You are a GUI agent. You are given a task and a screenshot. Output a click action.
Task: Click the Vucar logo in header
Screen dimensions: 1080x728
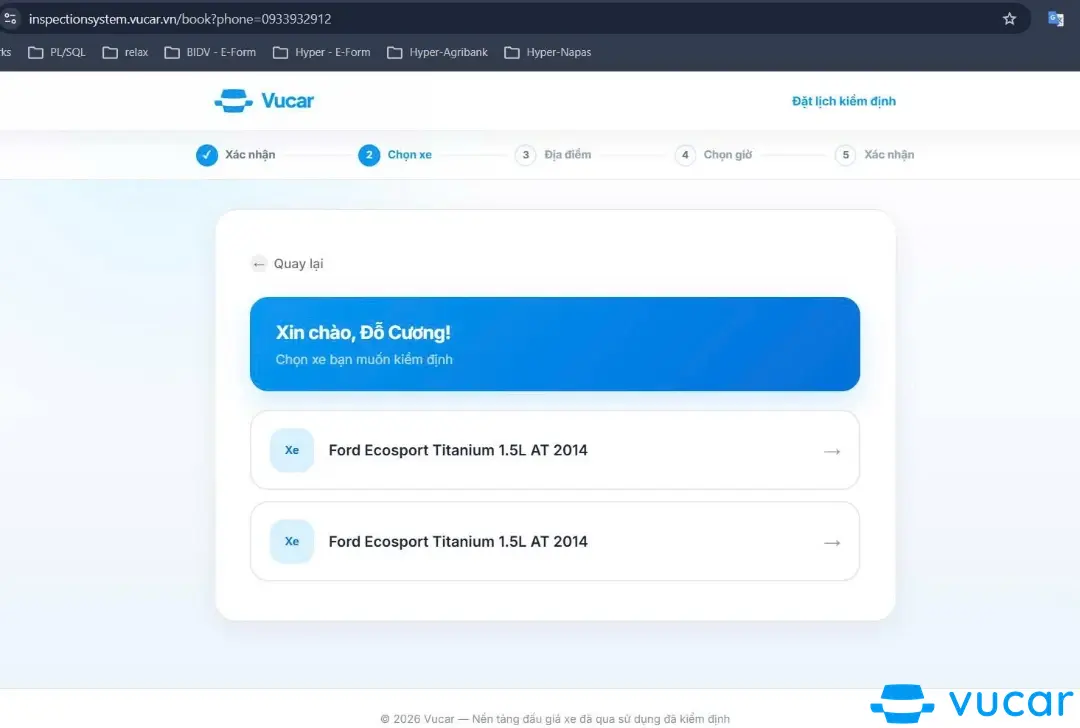pos(264,101)
